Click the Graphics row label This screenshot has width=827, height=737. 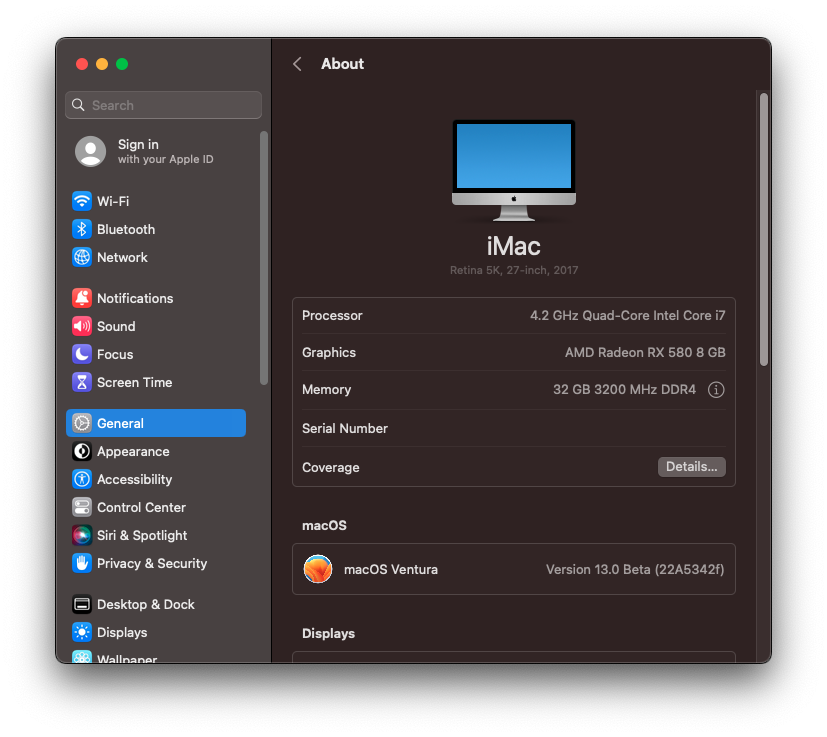pyautogui.click(x=329, y=352)
